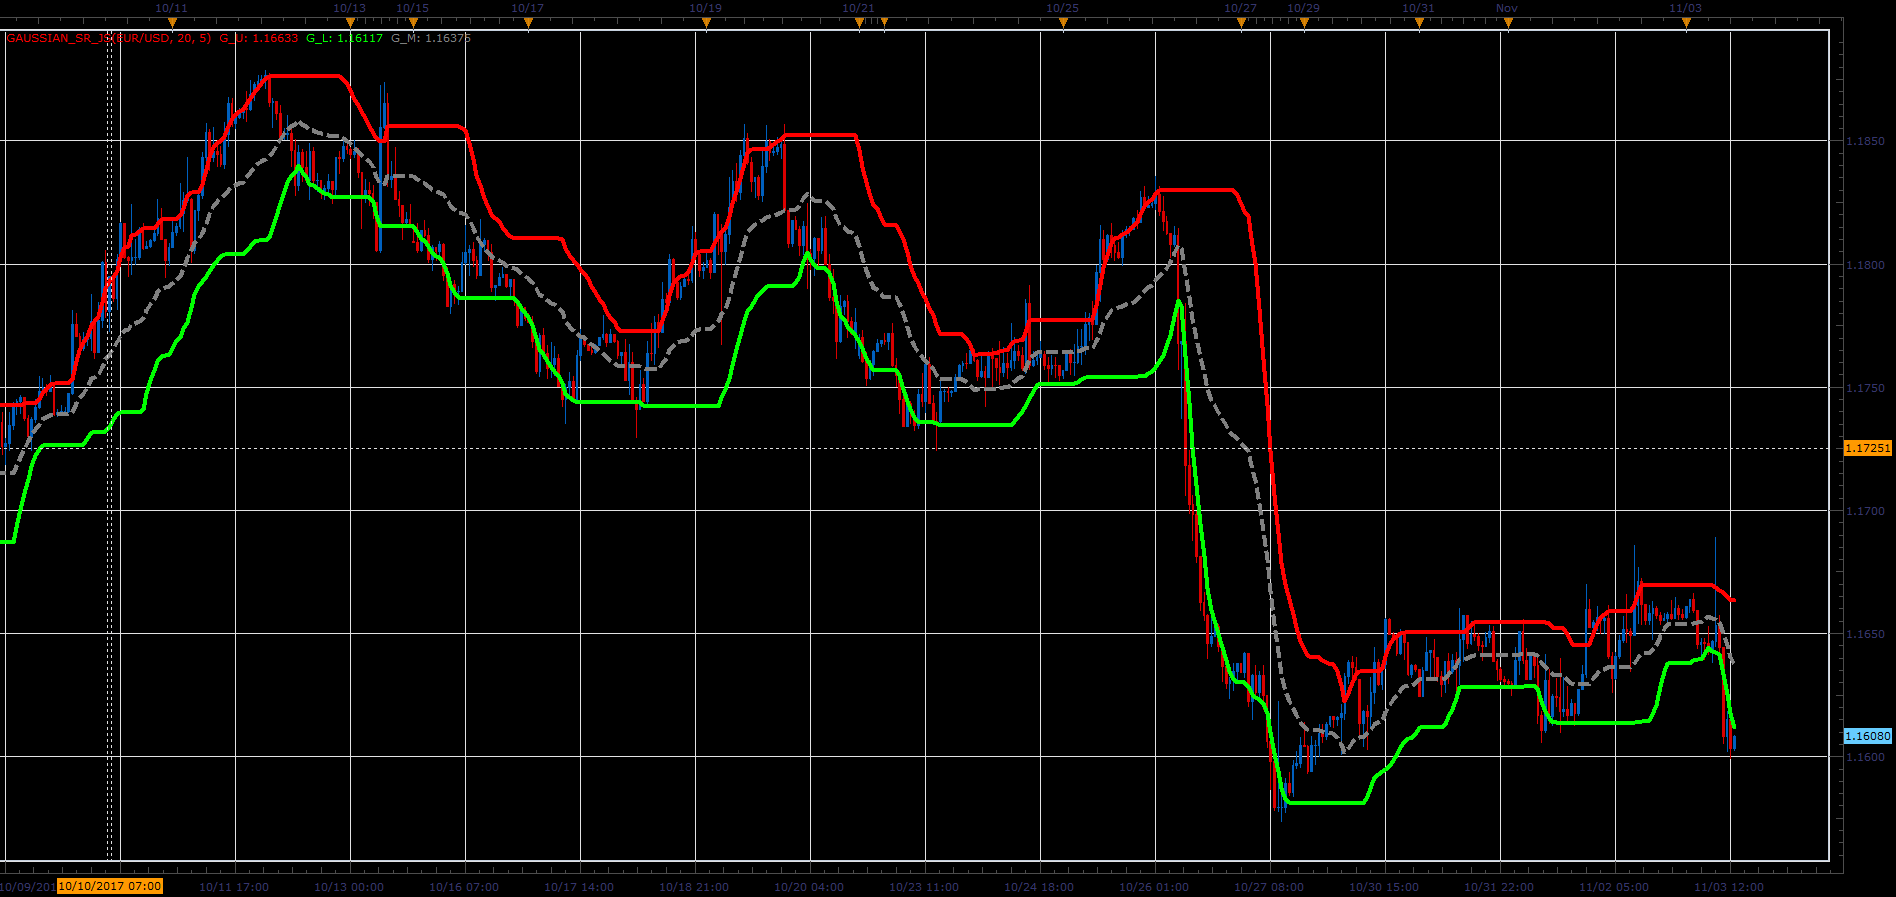Image resolution: width=1896 pixels, height=897 pixels.
Task: Click the orange 10/10/2017 07:00 time tag
Action: click(110, 886)
